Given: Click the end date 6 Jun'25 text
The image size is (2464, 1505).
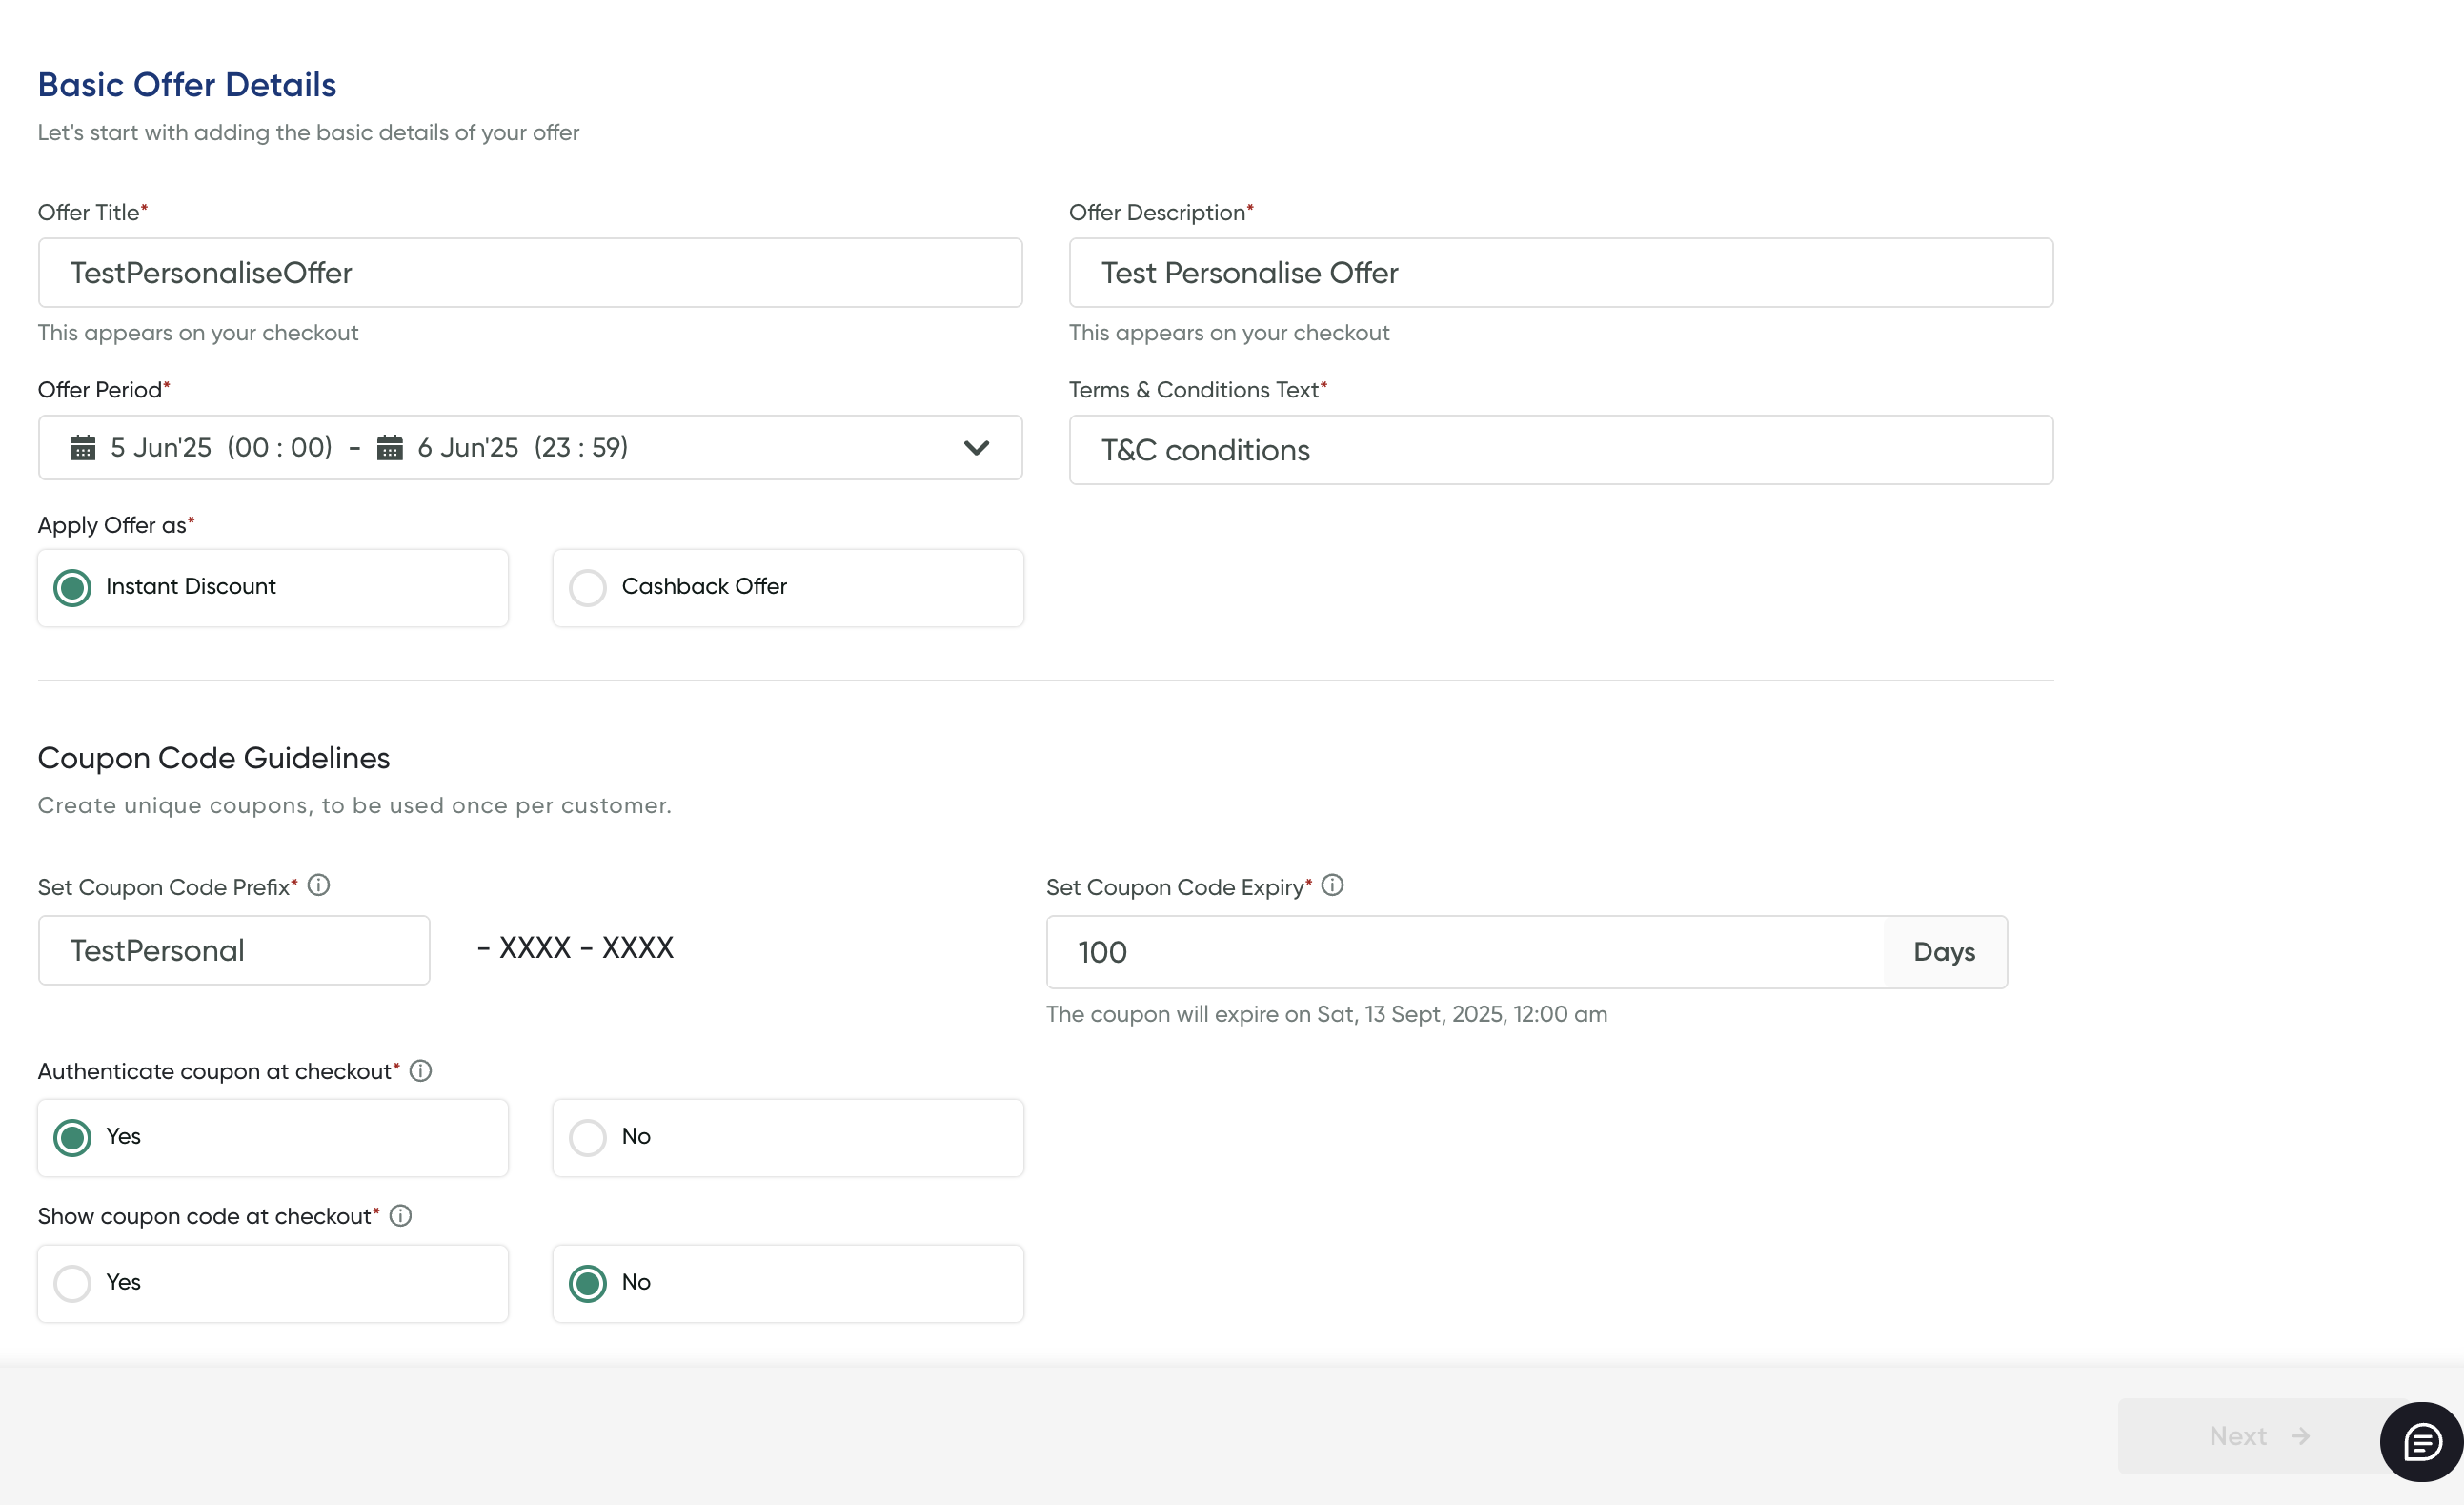Looking at the screenshot, I should click(x=468, y=447).
